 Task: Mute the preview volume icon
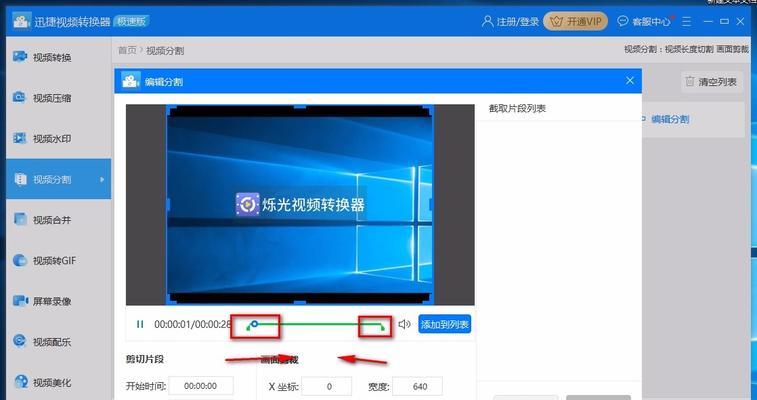tap(404, 324)
